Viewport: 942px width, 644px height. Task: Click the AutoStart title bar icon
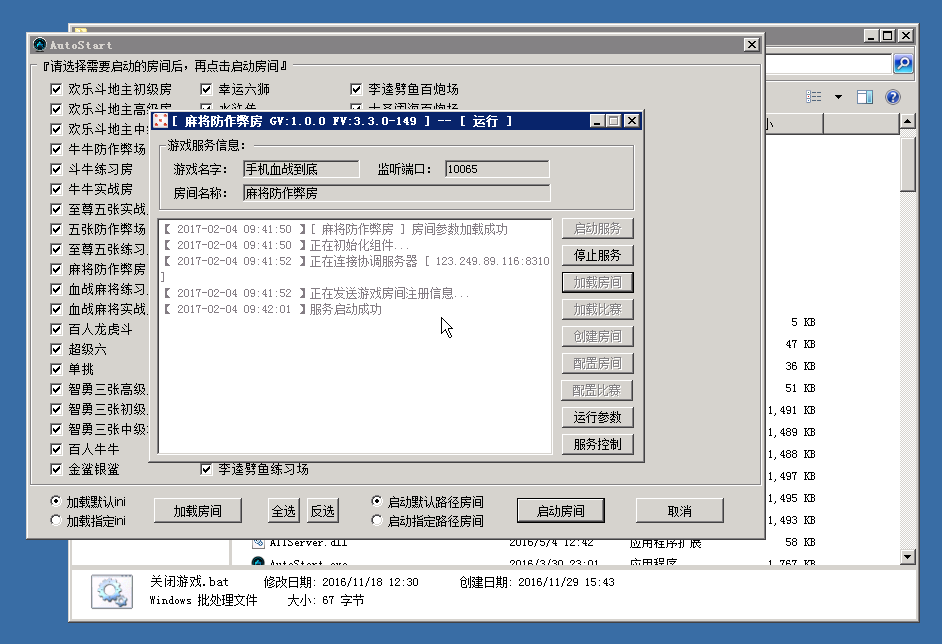pos(39,45)
